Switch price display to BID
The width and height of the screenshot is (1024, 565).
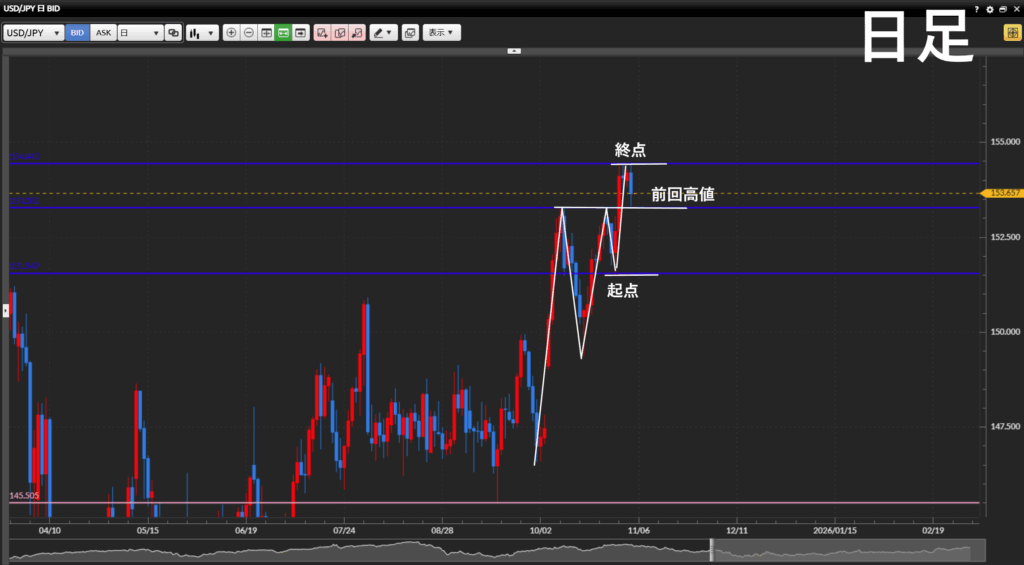point(78,33)
